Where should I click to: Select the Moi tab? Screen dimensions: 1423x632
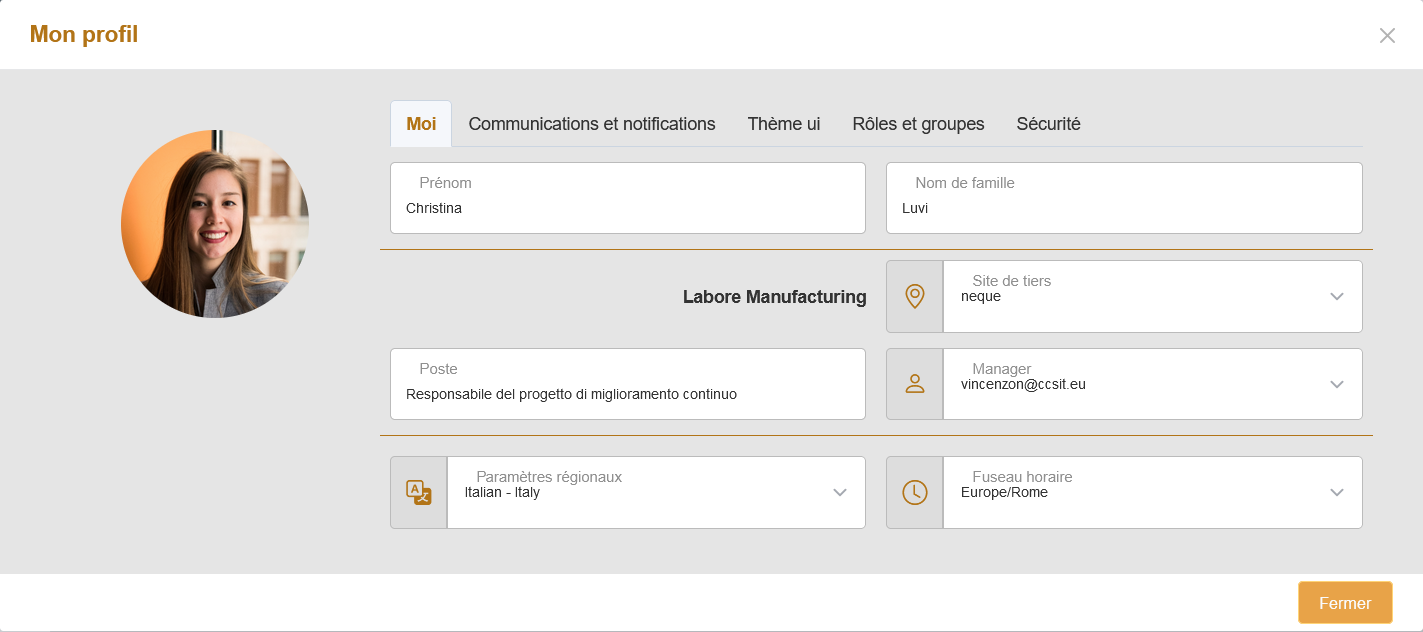421,124
